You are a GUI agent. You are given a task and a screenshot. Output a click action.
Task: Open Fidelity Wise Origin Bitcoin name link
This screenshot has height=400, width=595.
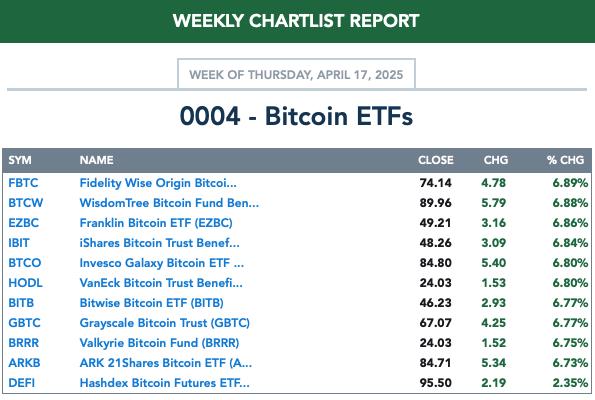(158, 183)
